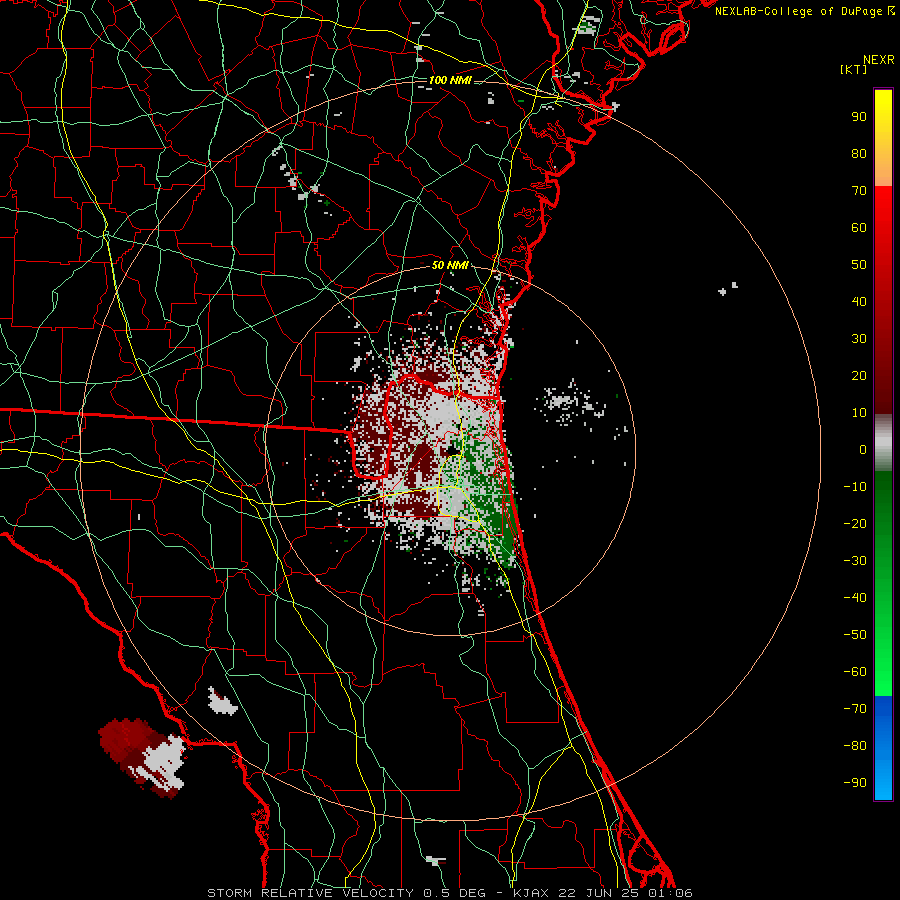Click the positive 70 knot scale label
The width and height of the screenshot is (900, 900).
(x=859, y=191)
